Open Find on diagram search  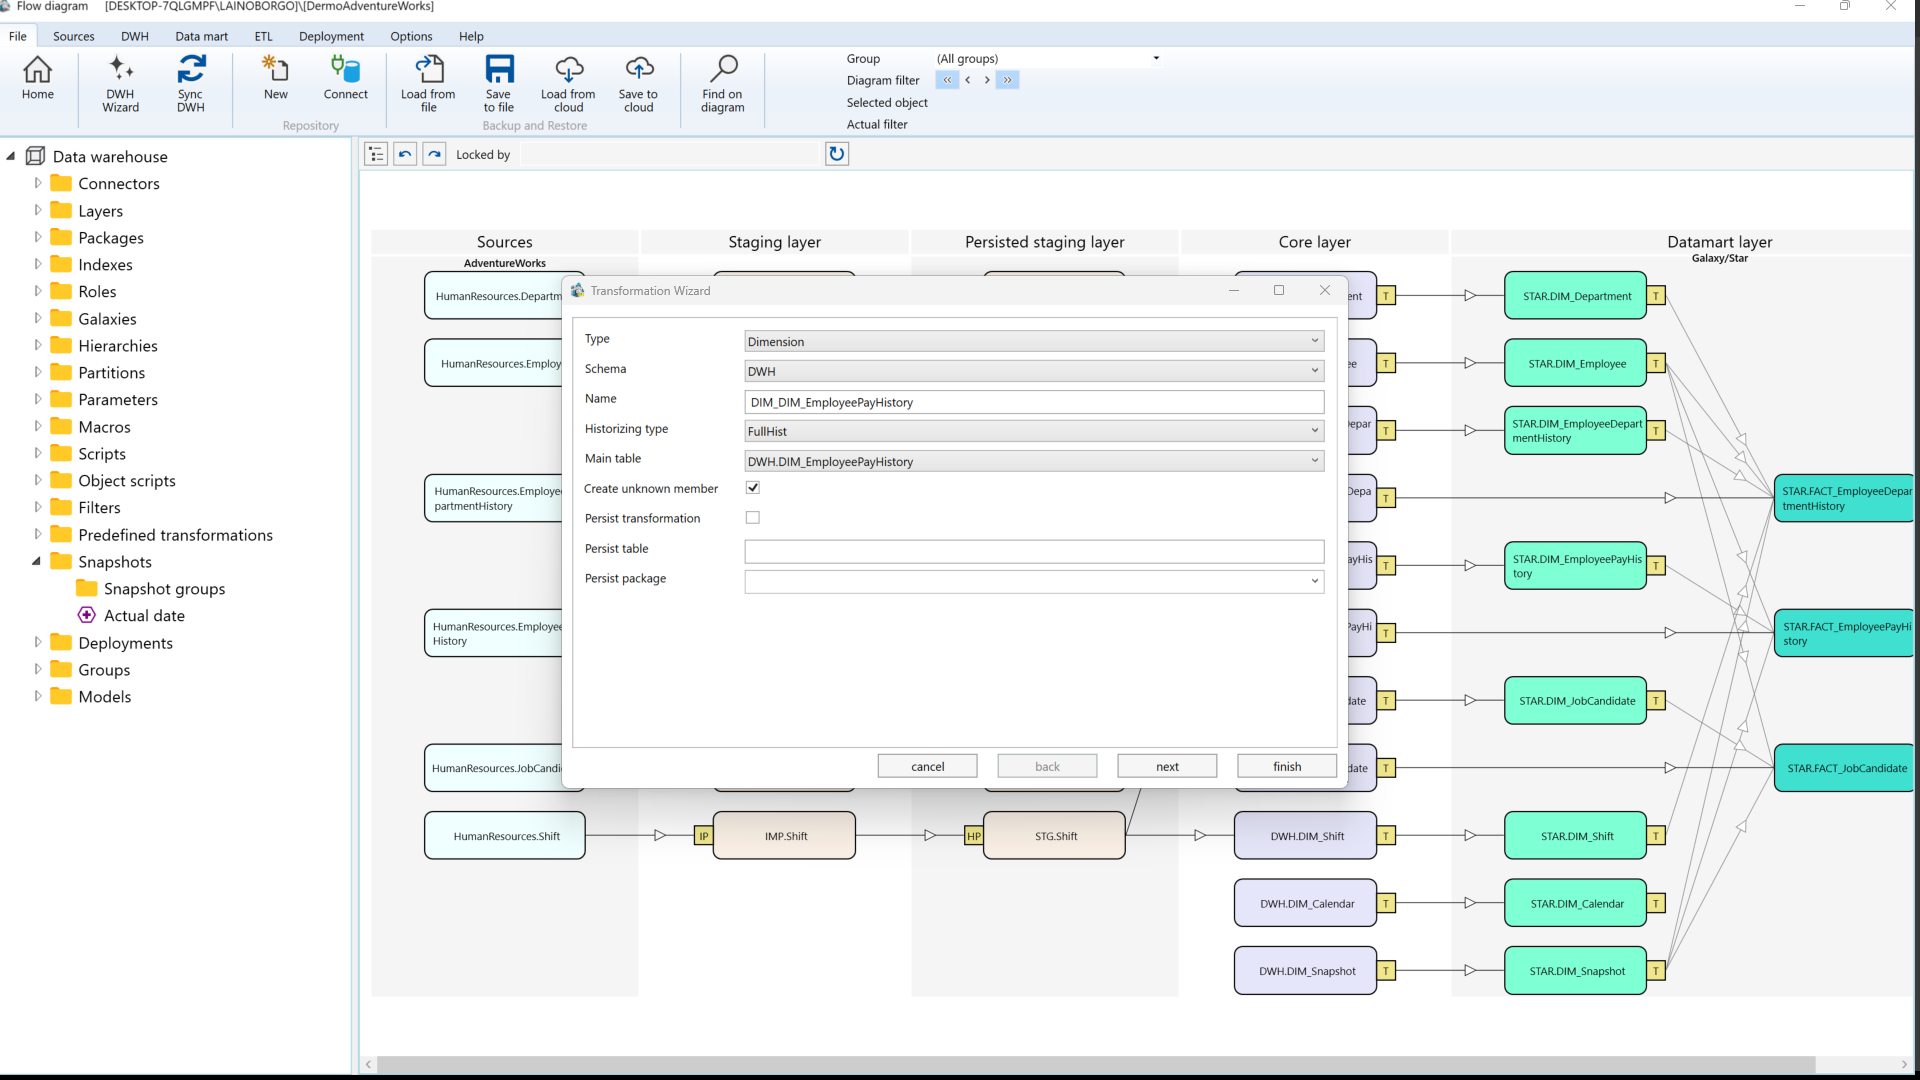[723, 84]
